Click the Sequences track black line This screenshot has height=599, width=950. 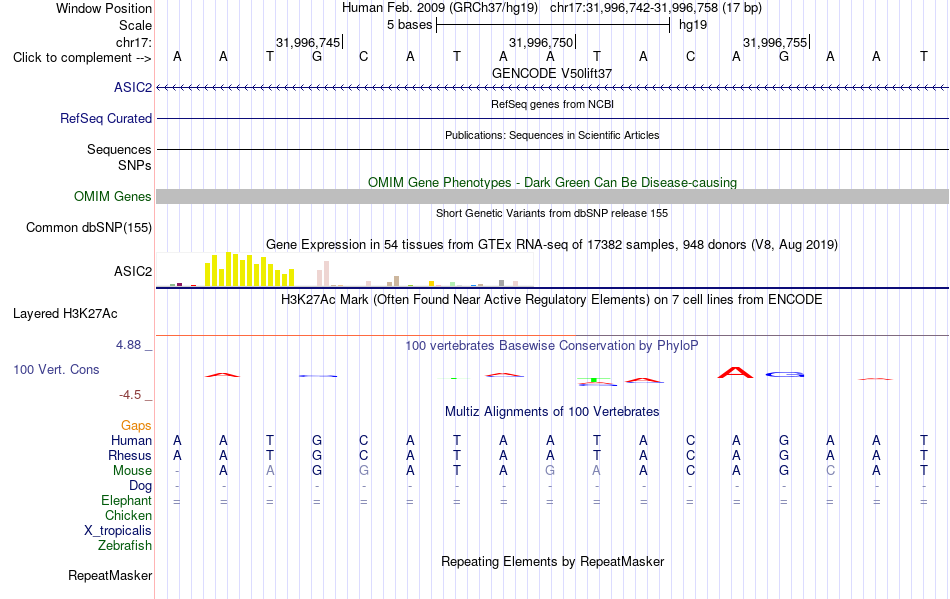point(553,150)
